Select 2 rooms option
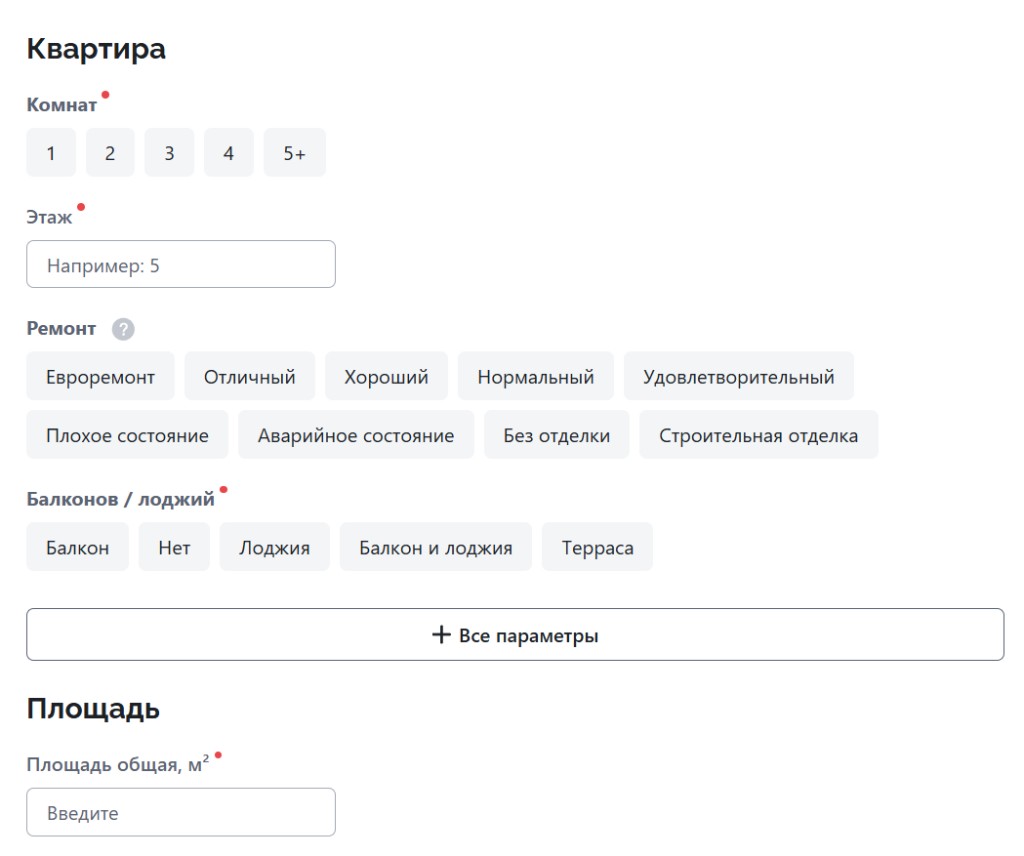The image size is (1024, 856). (x=110, y=153)
